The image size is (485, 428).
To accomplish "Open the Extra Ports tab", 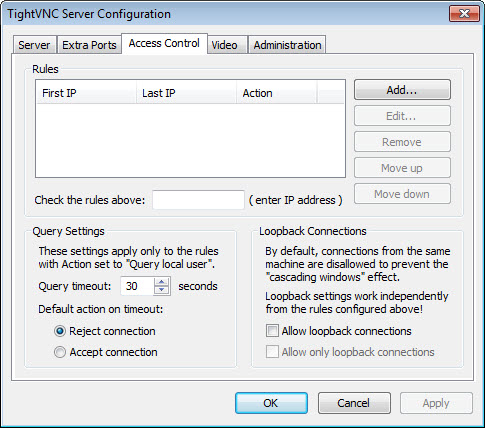I will (89, 45).
